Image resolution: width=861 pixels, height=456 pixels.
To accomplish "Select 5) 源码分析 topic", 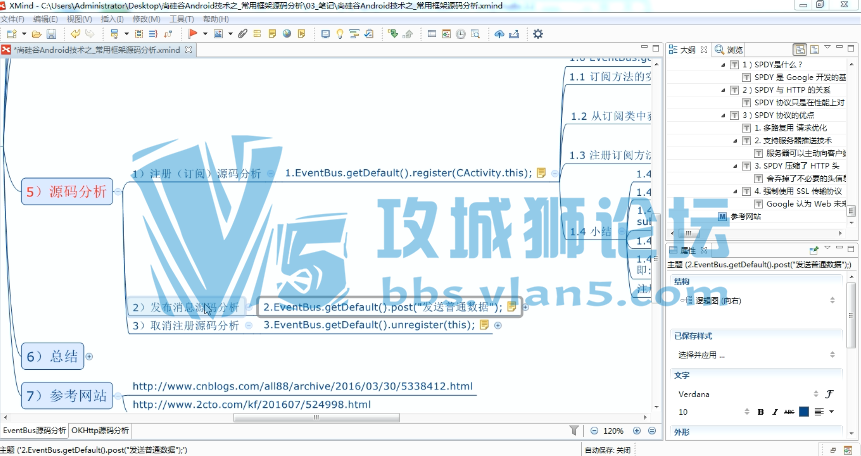I will tap(67, 191).
